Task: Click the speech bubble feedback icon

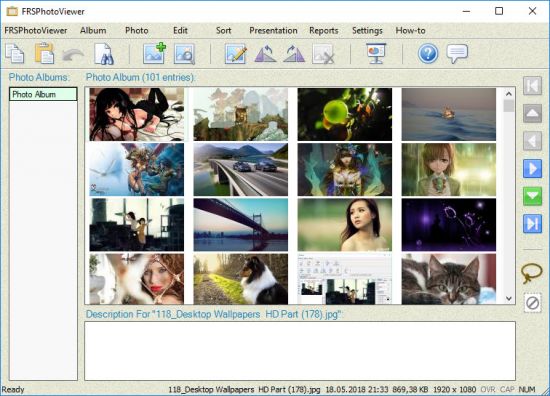Action: click(x=457, y=54)
